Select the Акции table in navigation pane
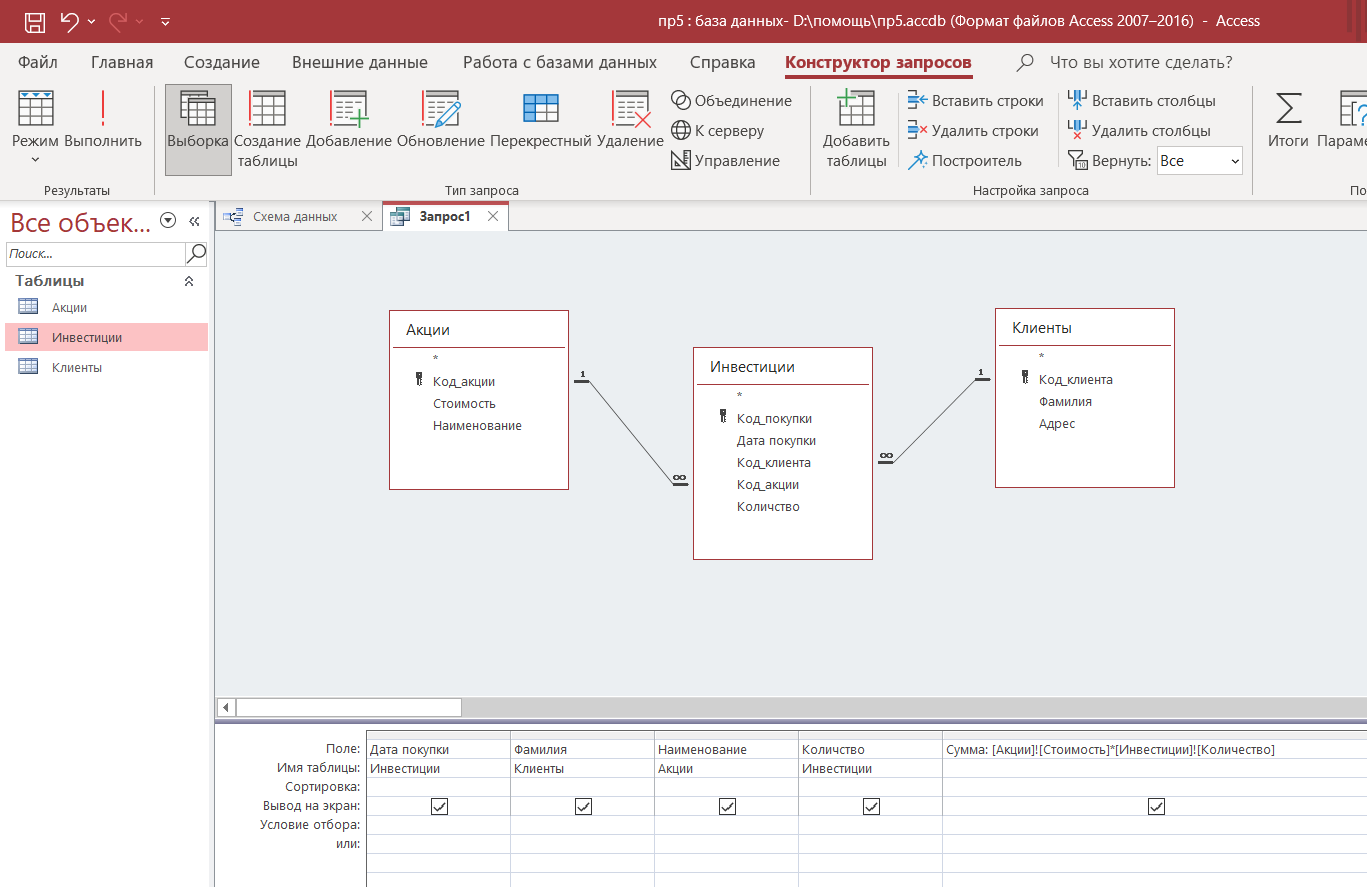Image resolution: width=1367 pixels, height=887 pixels. (x=107, y=308)
